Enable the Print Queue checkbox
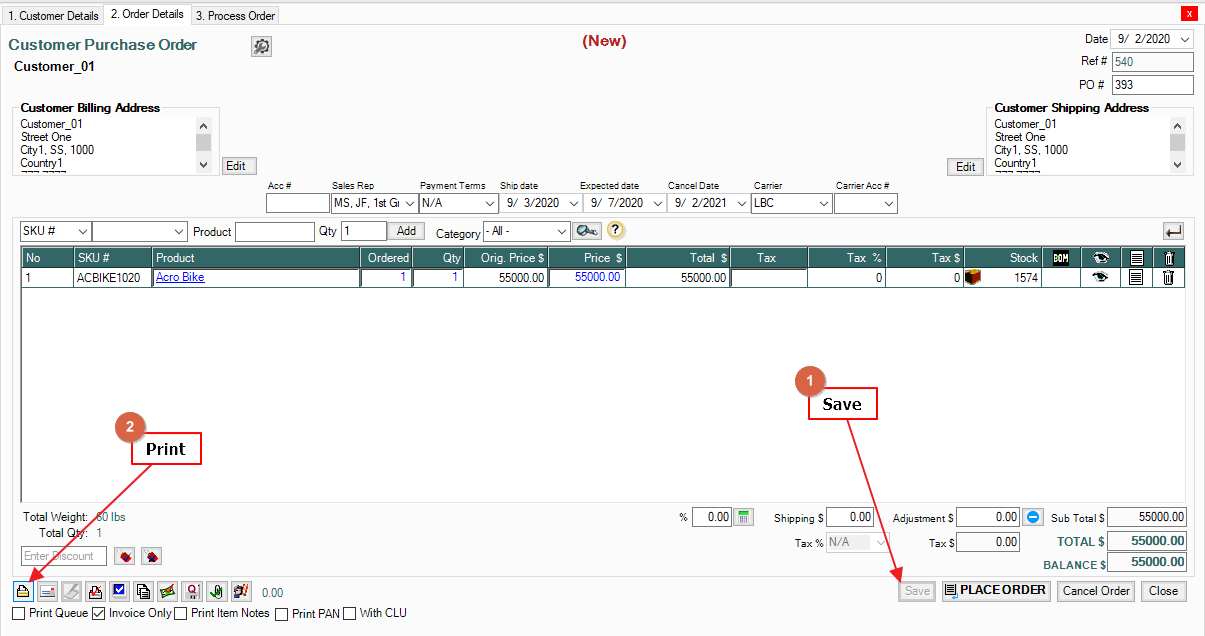 click(x=19, y=613)
